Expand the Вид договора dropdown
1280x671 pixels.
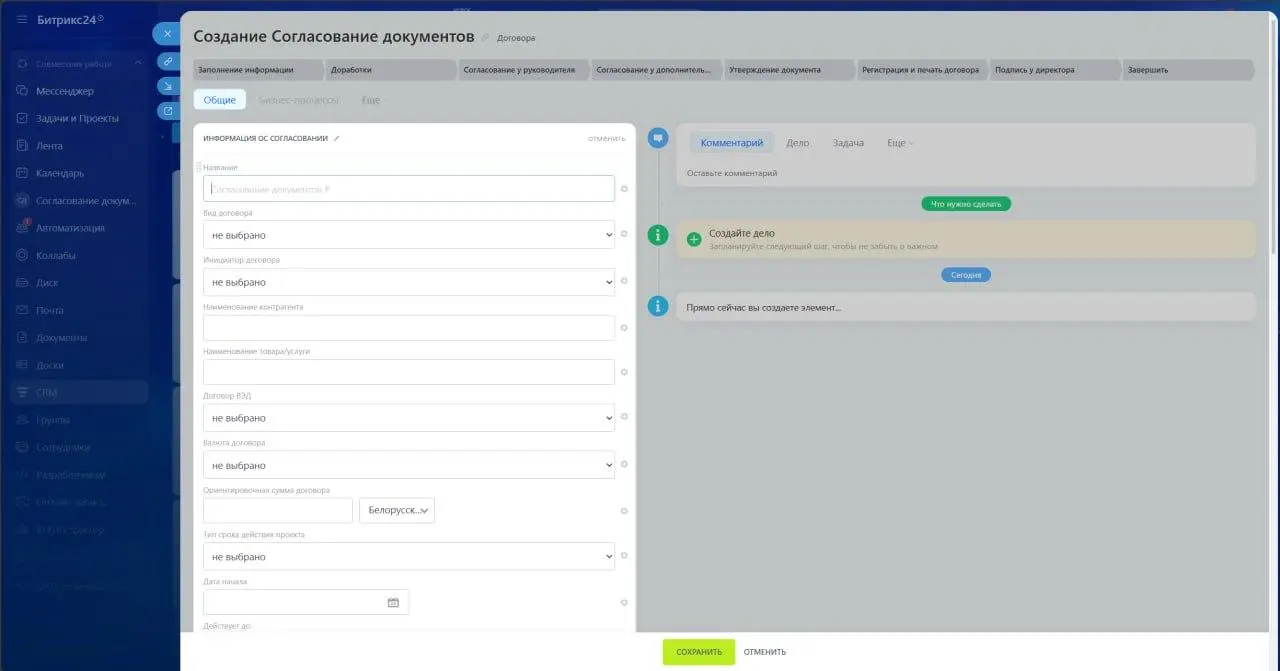point(409,235)
